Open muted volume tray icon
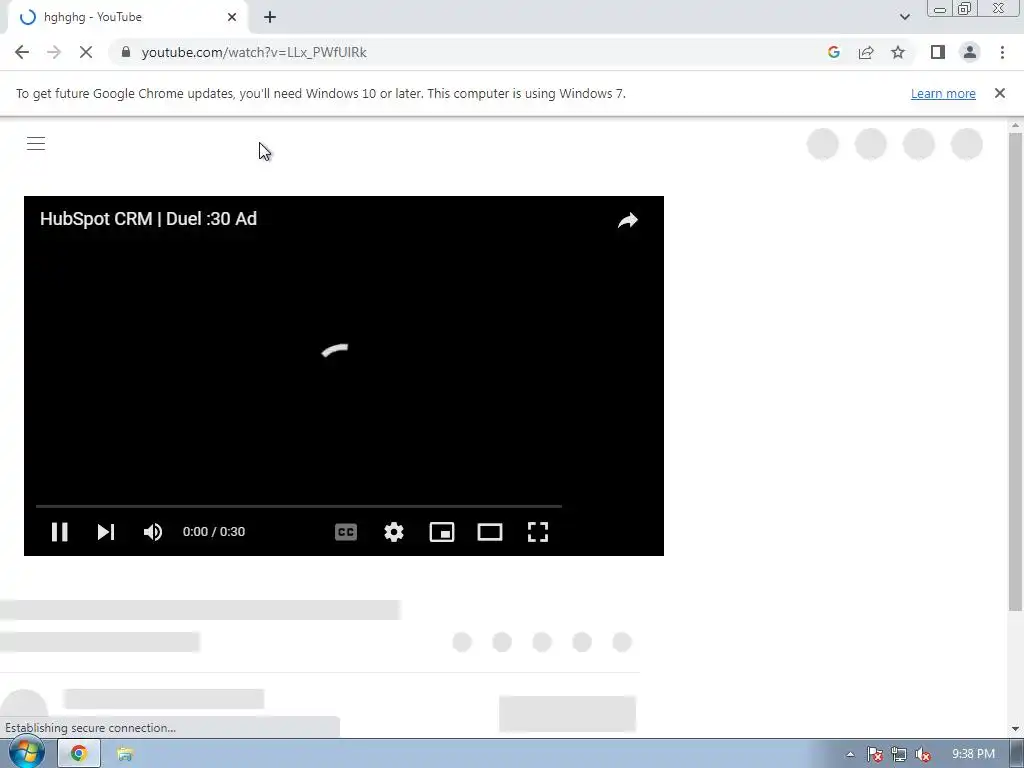The height and width of the screenshot is (768, 1024). tap(923, 754)
